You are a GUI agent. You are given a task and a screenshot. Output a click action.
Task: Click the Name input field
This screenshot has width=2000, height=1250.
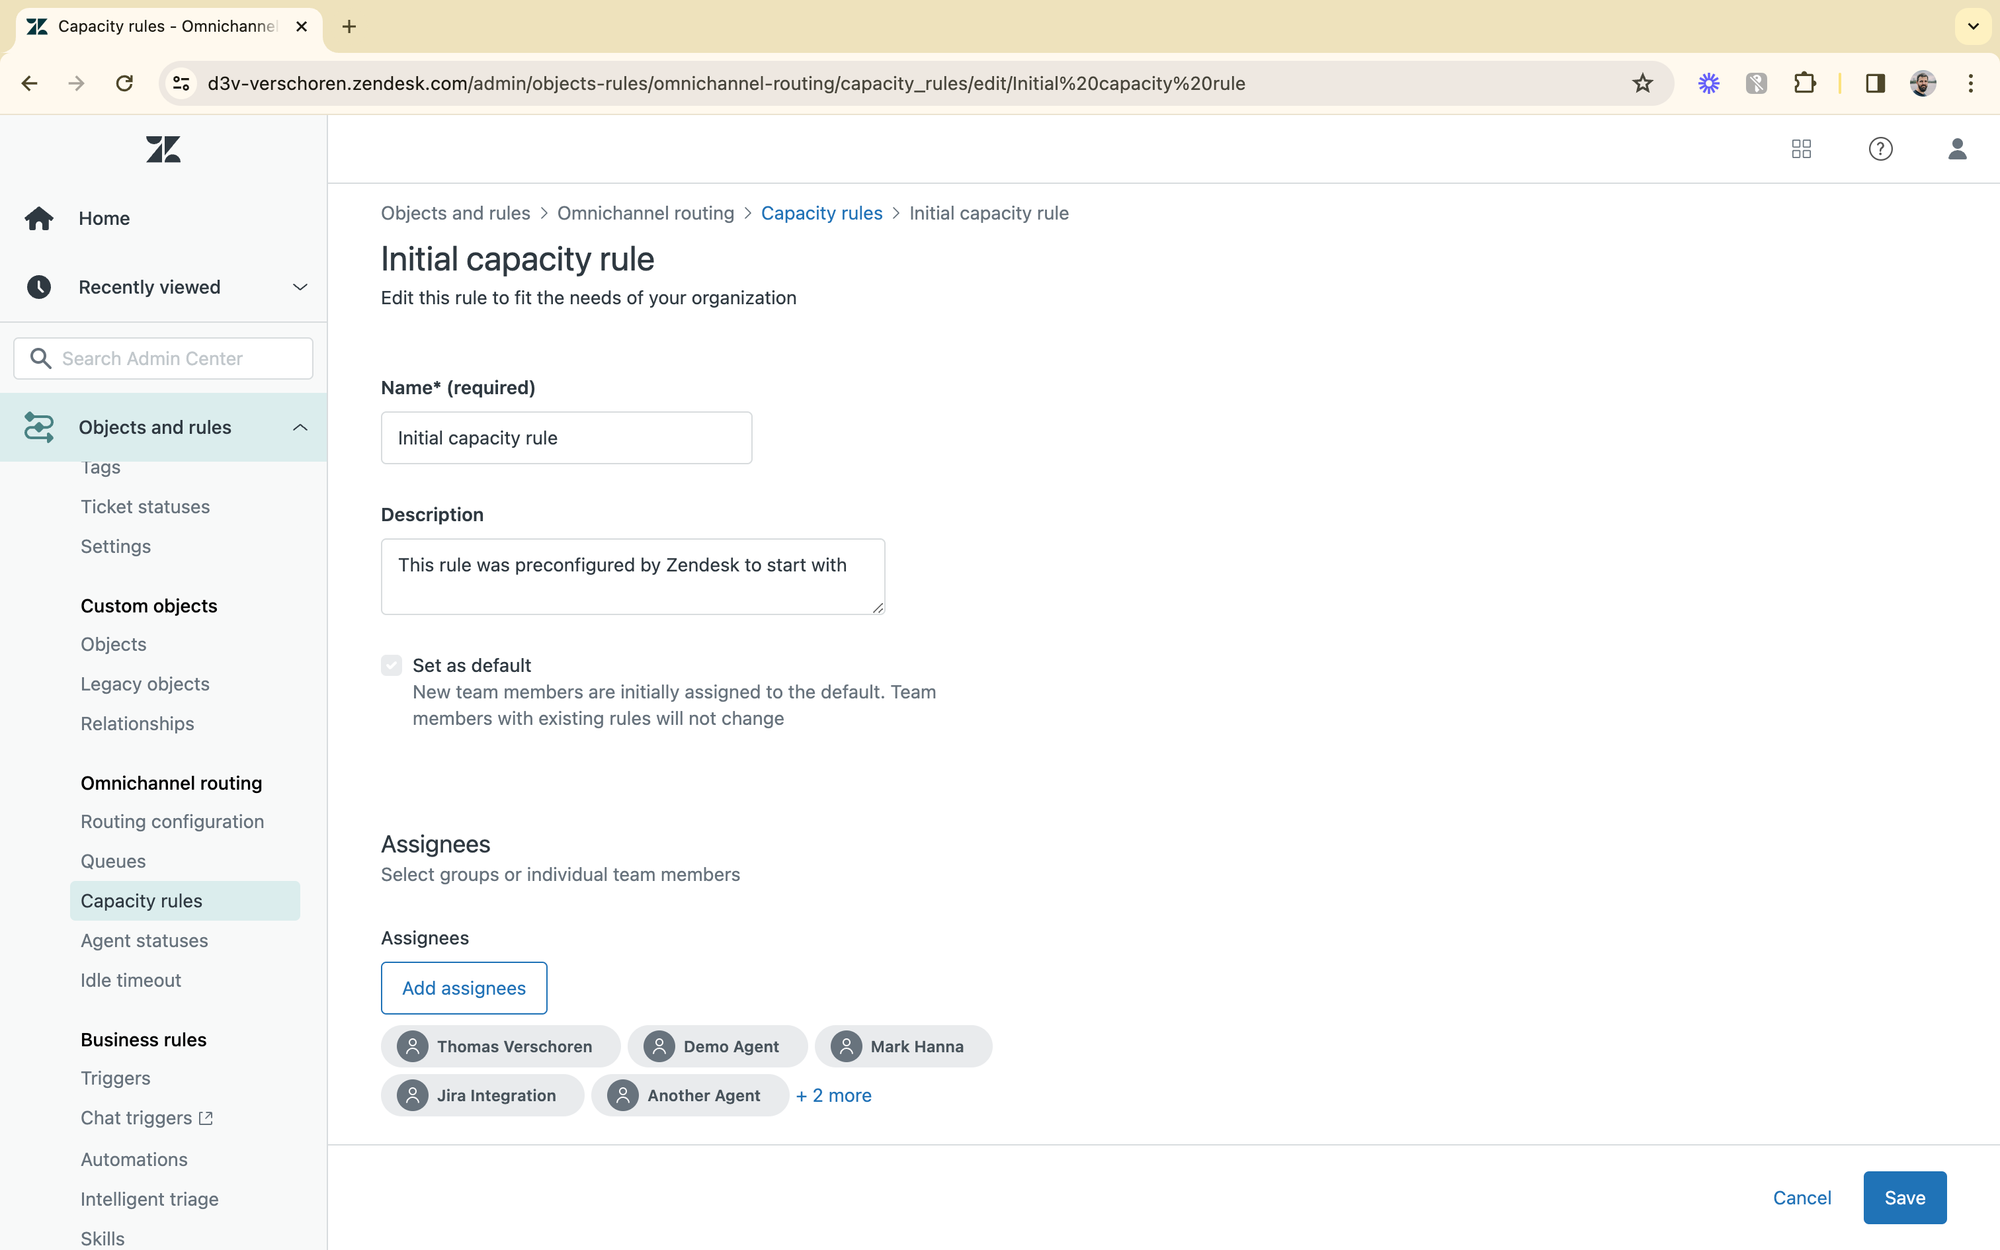coord(566,438)
